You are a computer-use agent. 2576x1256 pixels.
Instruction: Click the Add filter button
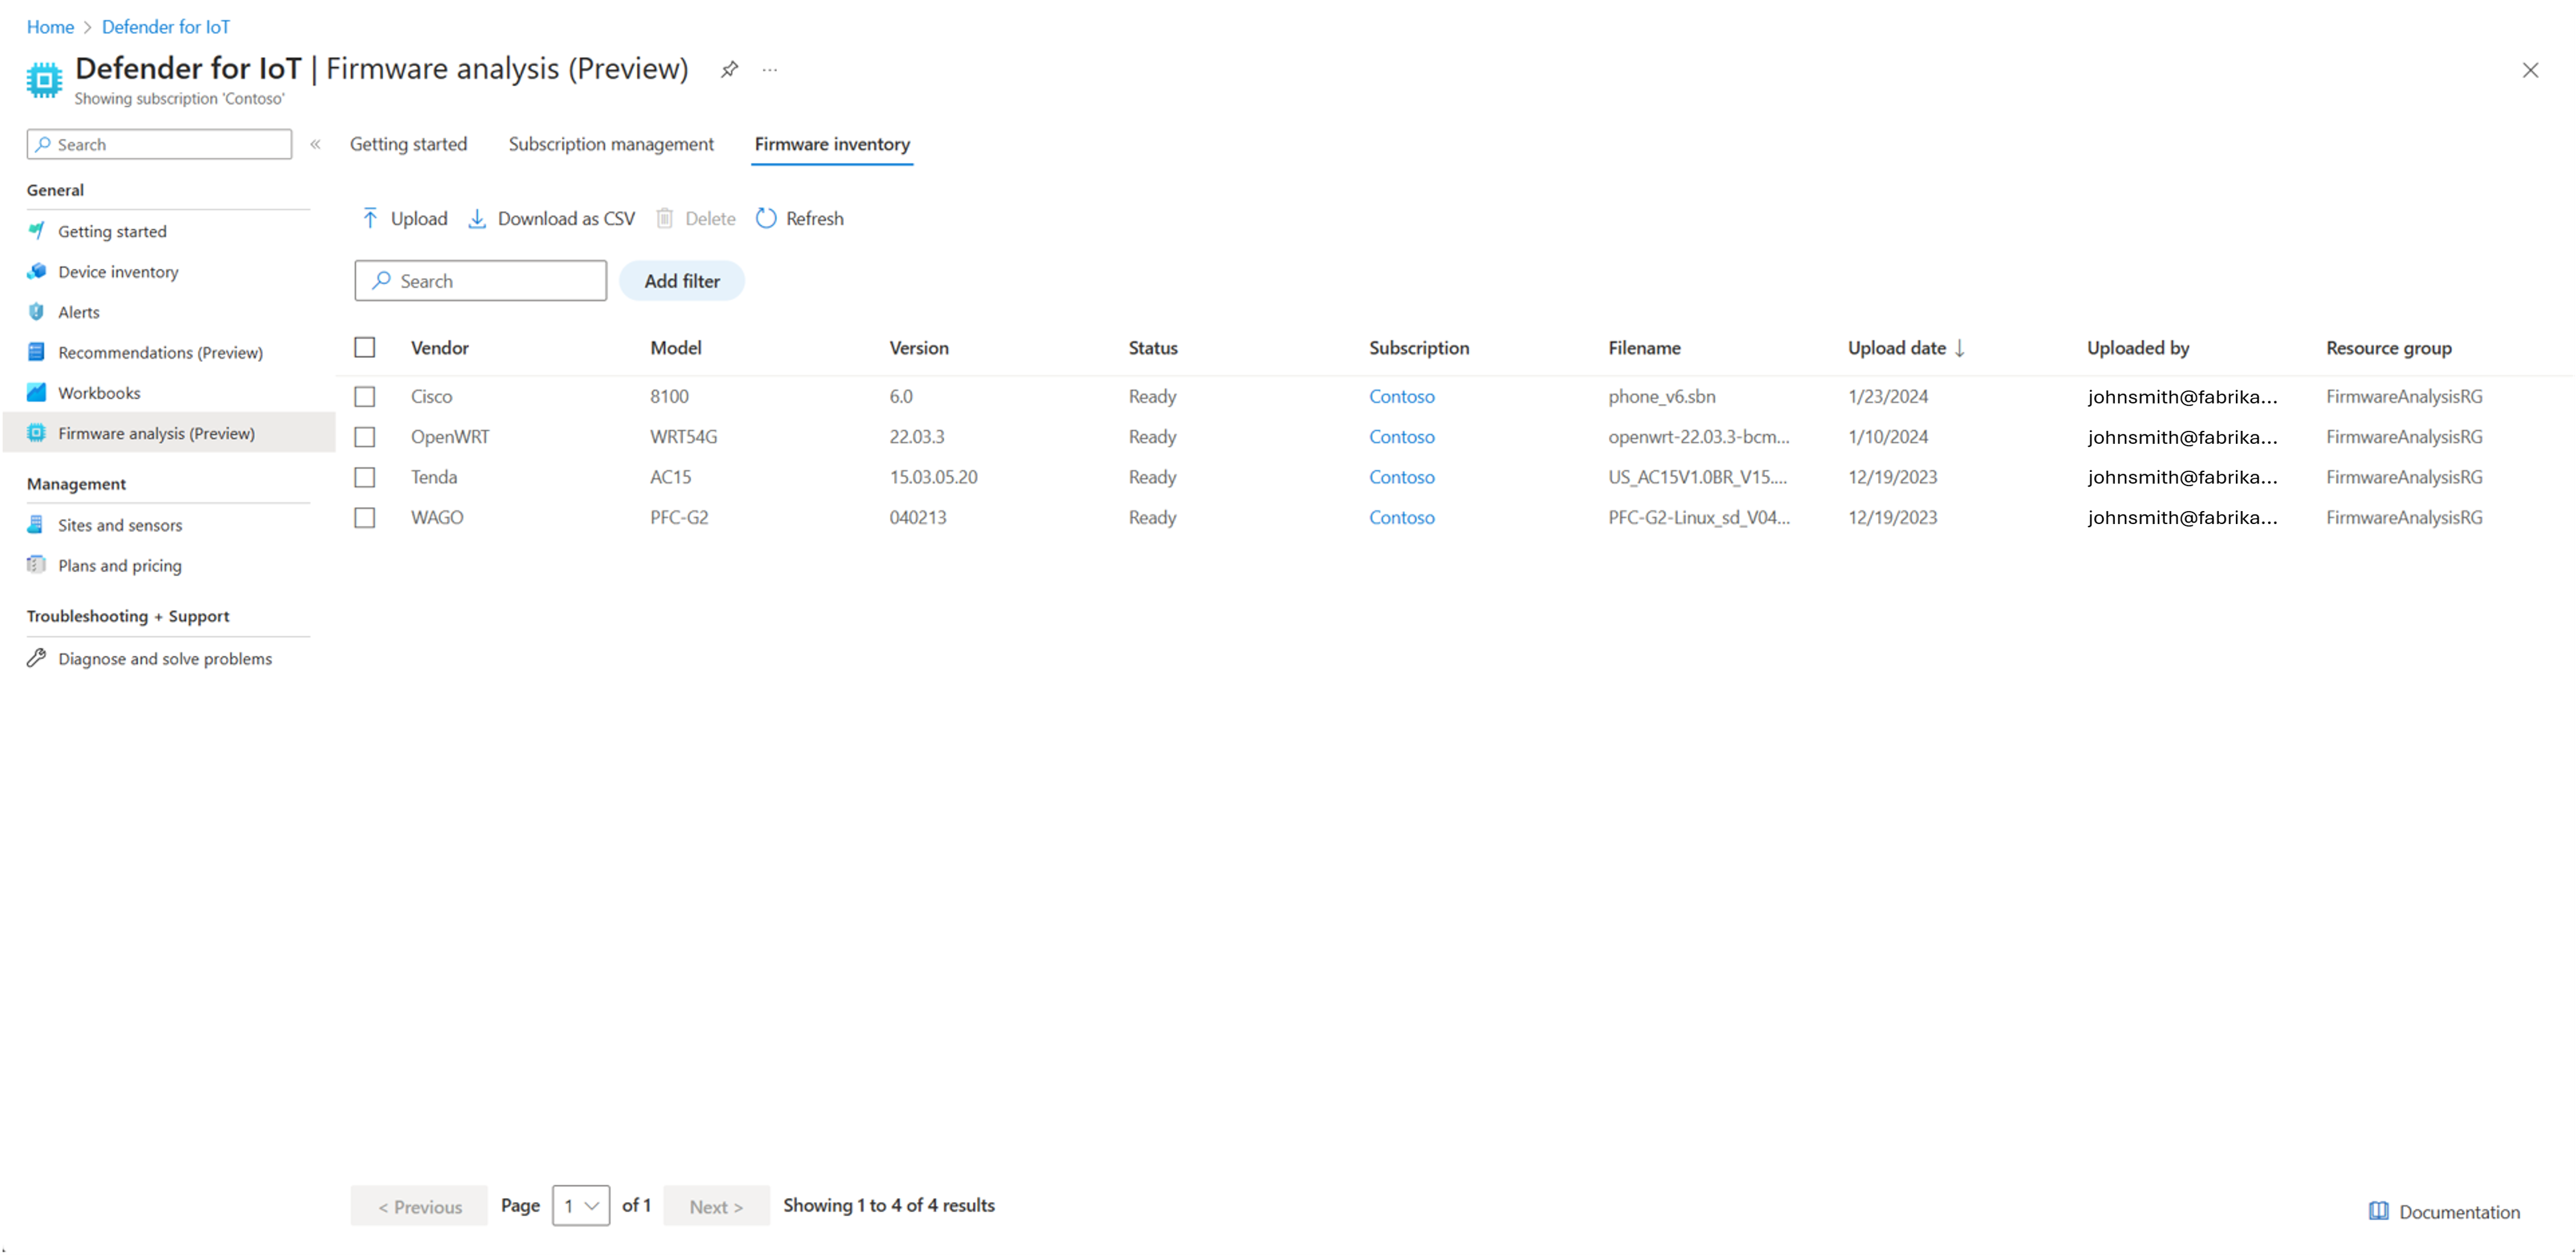(682, 281)
